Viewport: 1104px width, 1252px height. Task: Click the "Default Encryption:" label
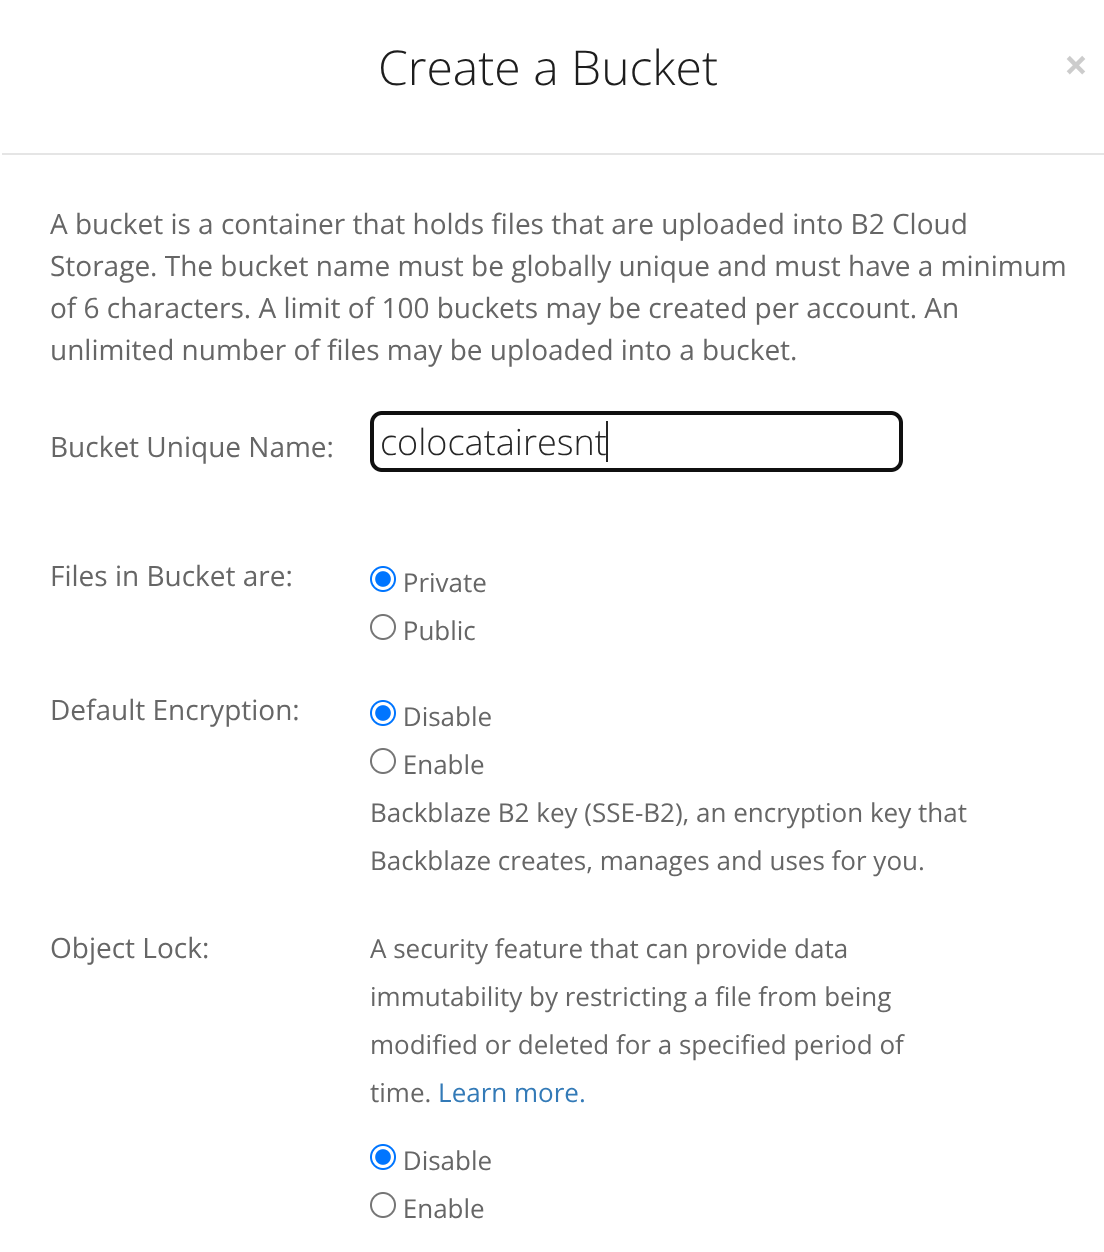[x=175, y=711]
